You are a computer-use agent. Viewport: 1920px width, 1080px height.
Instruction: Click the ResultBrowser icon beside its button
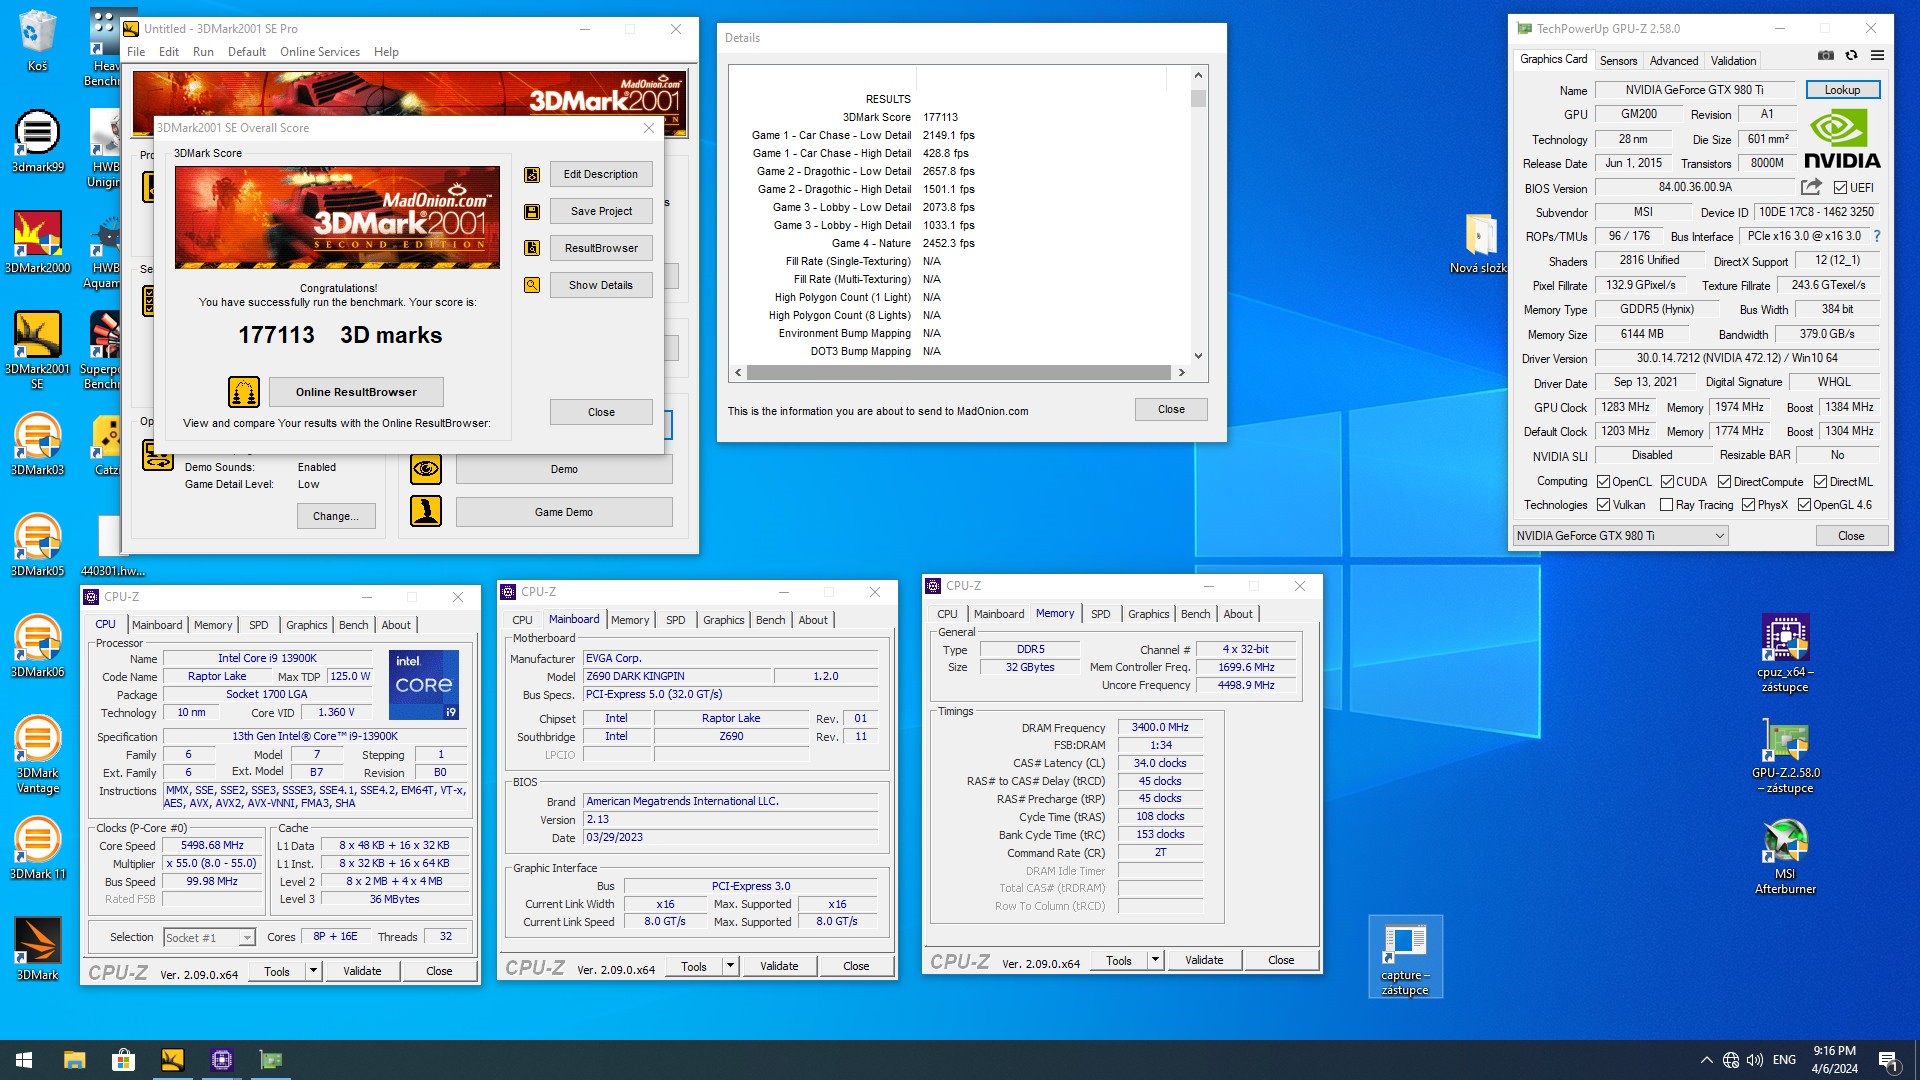(x=532, y=248)
